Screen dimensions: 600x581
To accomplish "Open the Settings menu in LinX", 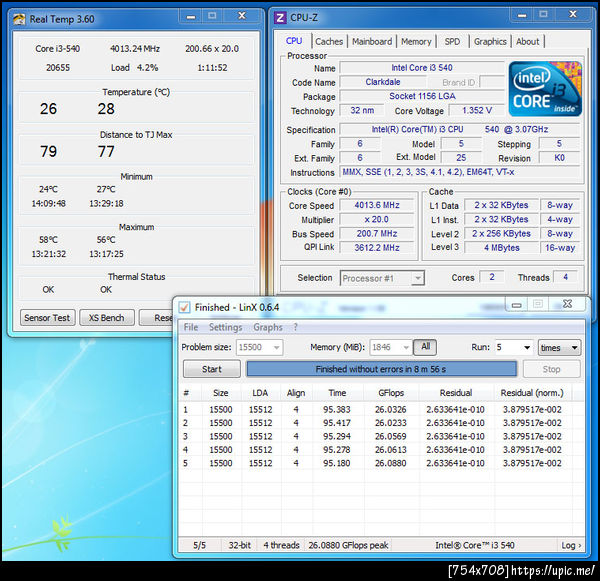I will pyautogui.click(x=225, y=327).
